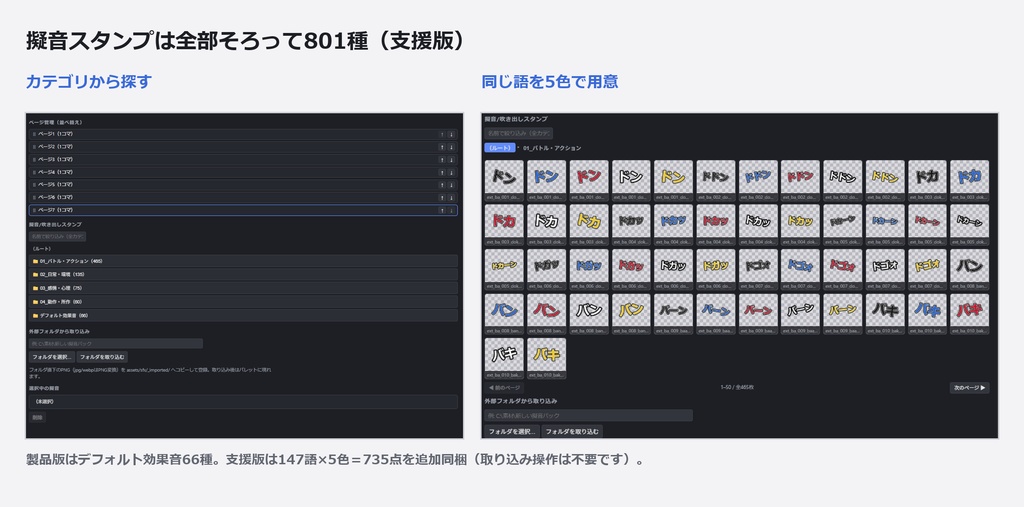The image size is (1024, 507).
Task: Move ページ7 up with its up arrow
Action: point(442,210)
